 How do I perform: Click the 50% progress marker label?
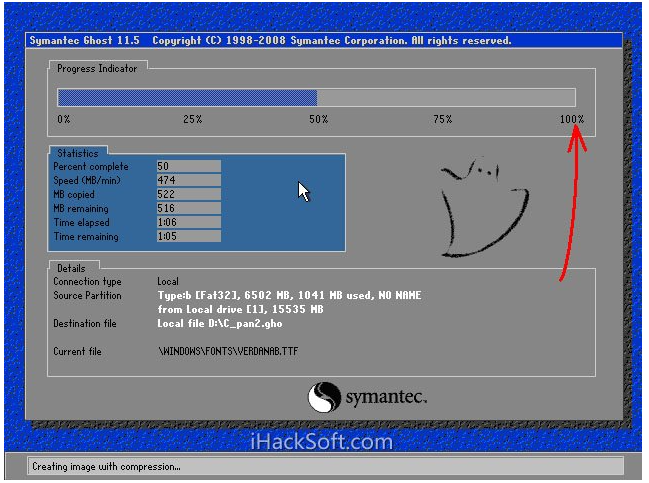point(318,120)
